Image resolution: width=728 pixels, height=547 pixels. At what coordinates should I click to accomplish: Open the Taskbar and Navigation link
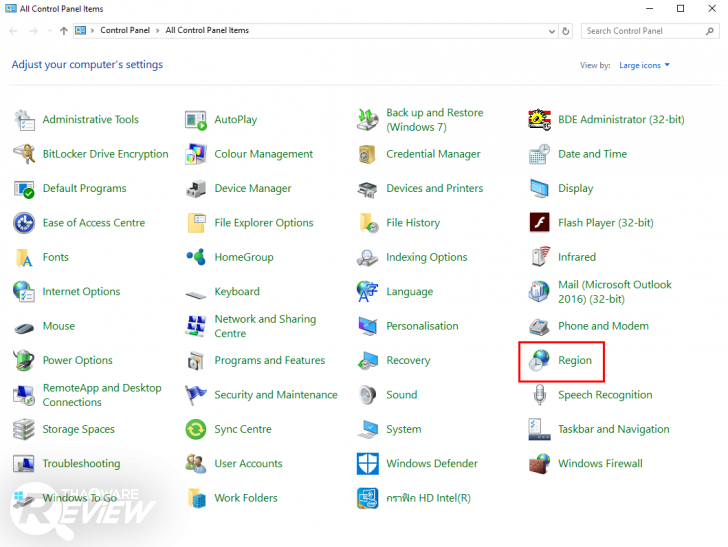(x=613, y=429)
